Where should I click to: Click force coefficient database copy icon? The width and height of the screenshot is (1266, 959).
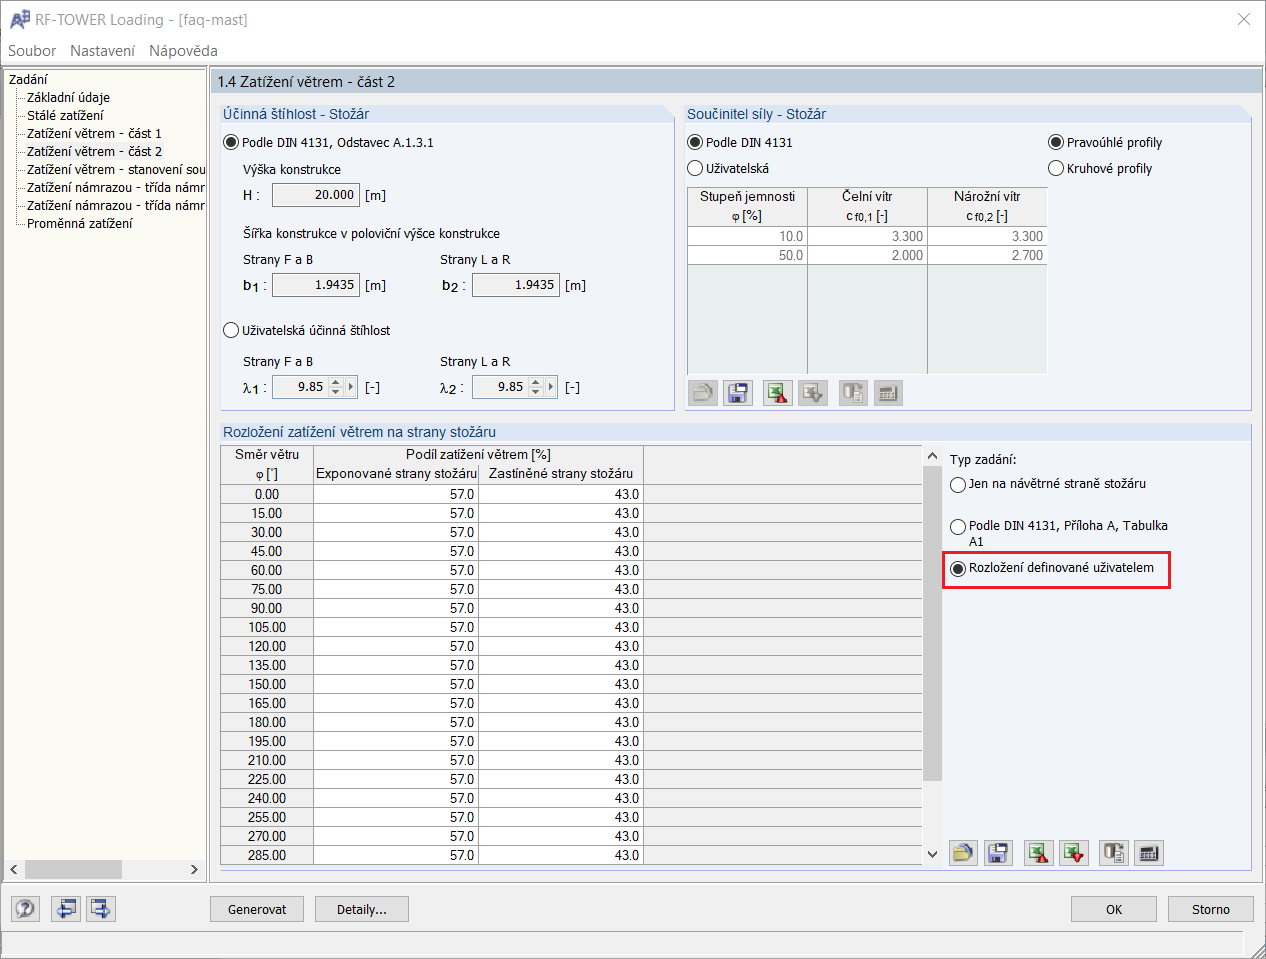[x=853, y=393]
